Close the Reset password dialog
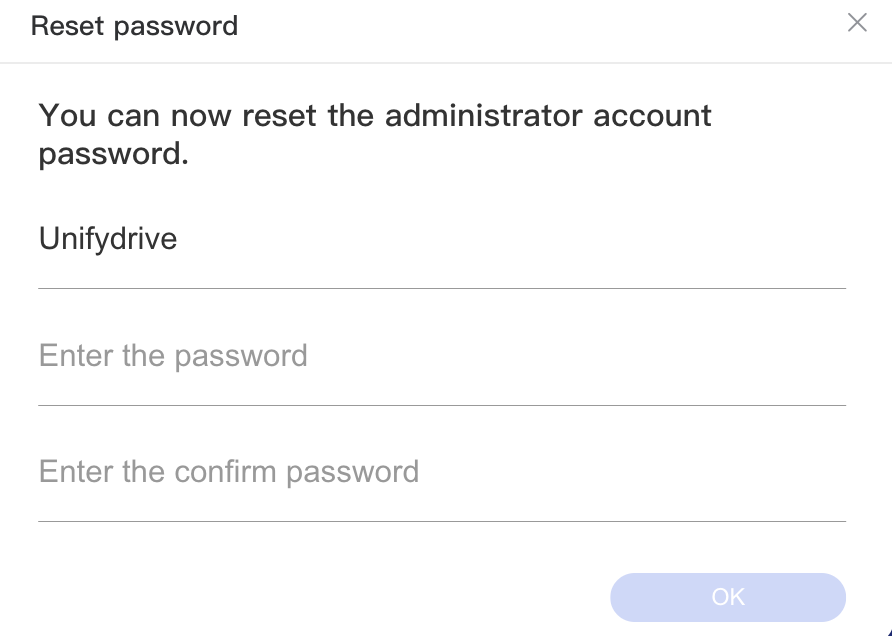This screenshot has width=892, height=636. [857, 23]
